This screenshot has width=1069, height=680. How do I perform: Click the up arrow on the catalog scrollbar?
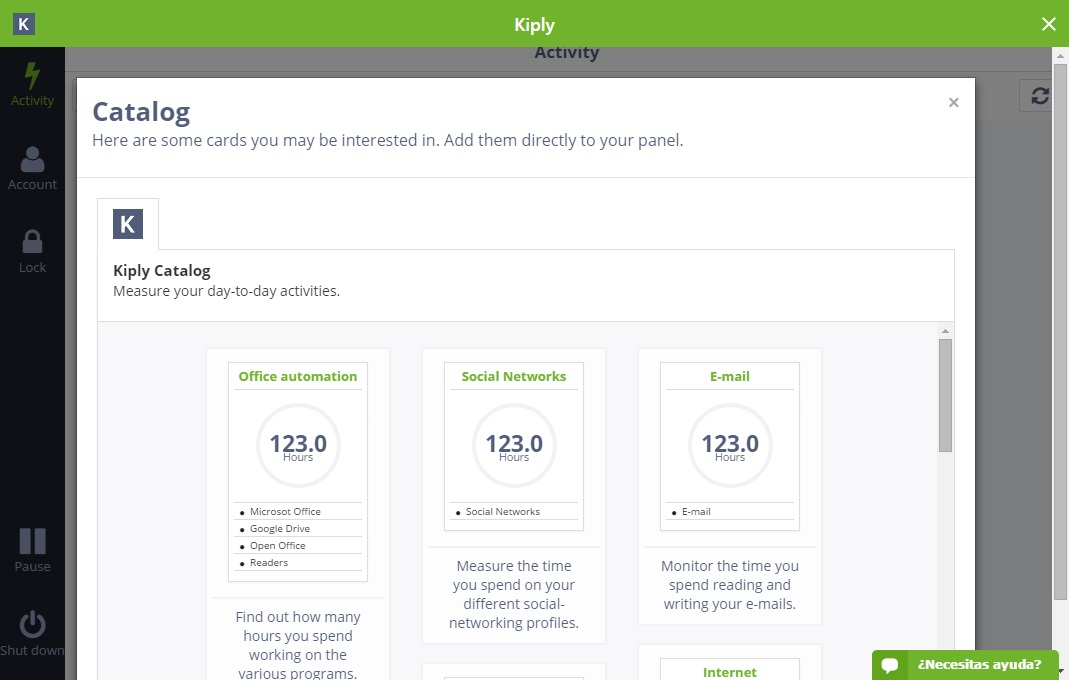tap(944, 329)
